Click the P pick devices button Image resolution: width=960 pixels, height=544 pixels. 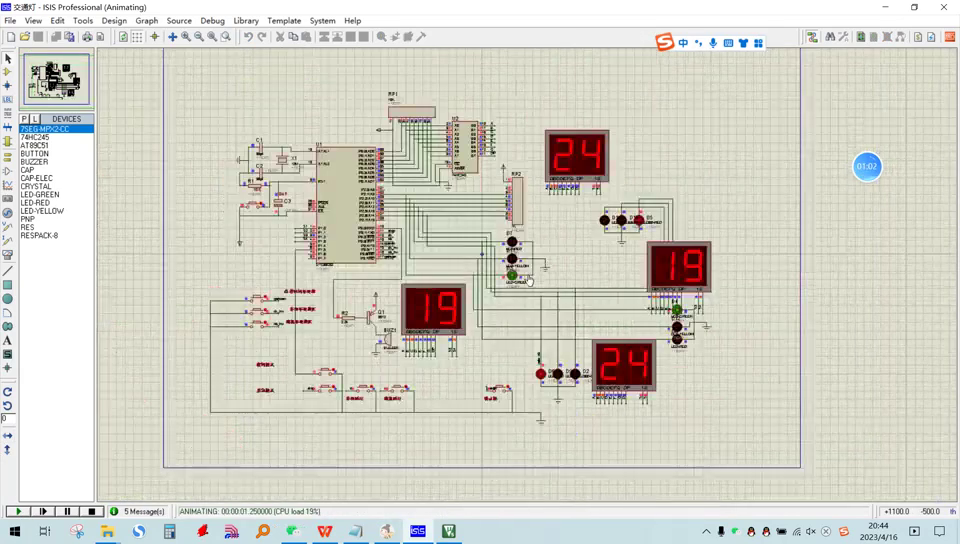pos(25,119)
